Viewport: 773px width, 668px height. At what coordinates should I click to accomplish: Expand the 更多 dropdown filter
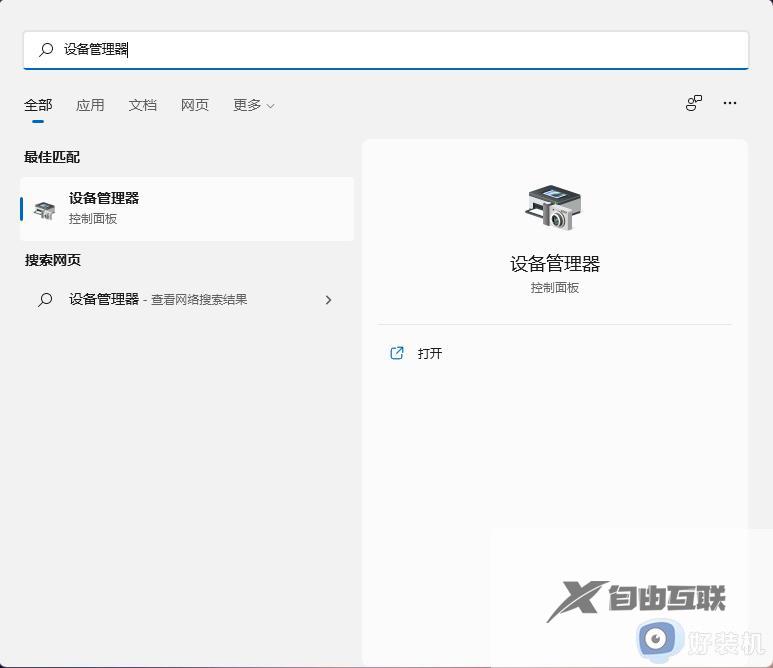tap(253, 105)
